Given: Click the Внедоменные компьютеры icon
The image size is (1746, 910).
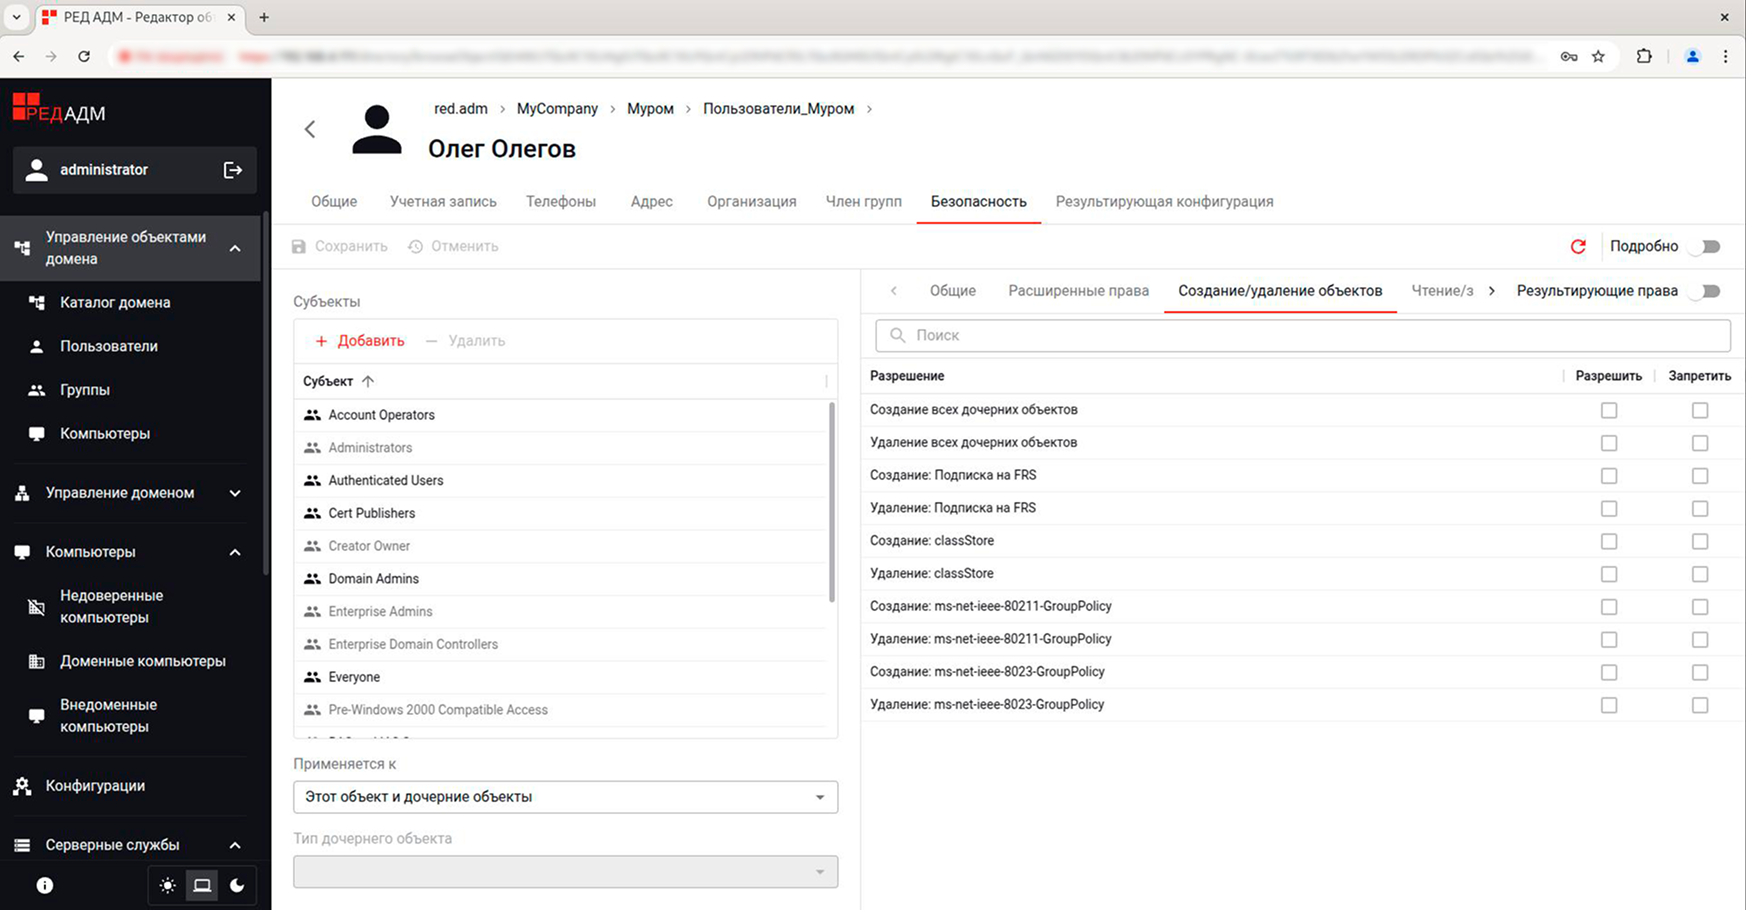Looking at the screenshot, I should [37, 716].
